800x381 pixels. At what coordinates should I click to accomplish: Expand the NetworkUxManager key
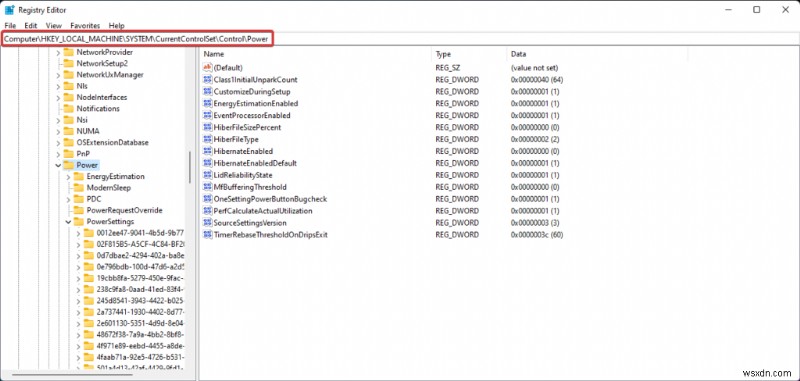pyautogui.click(x=58, y=74)
